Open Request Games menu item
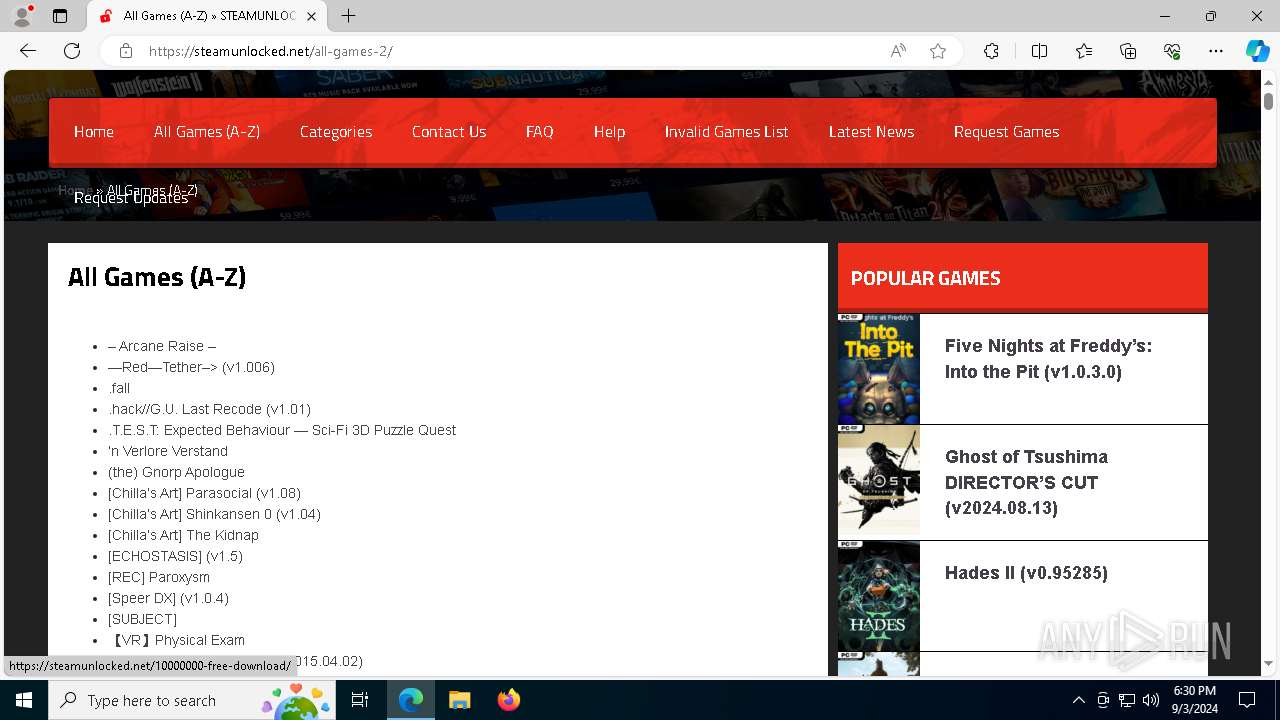Image resolution: width=1280 pixels, height=720 pixels. click(1006, 132)
